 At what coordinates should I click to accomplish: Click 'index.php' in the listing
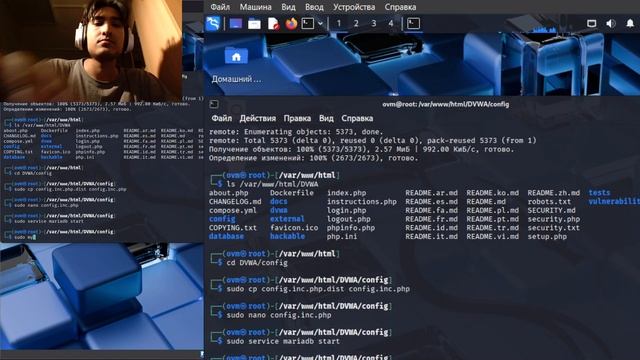[347, 193]
